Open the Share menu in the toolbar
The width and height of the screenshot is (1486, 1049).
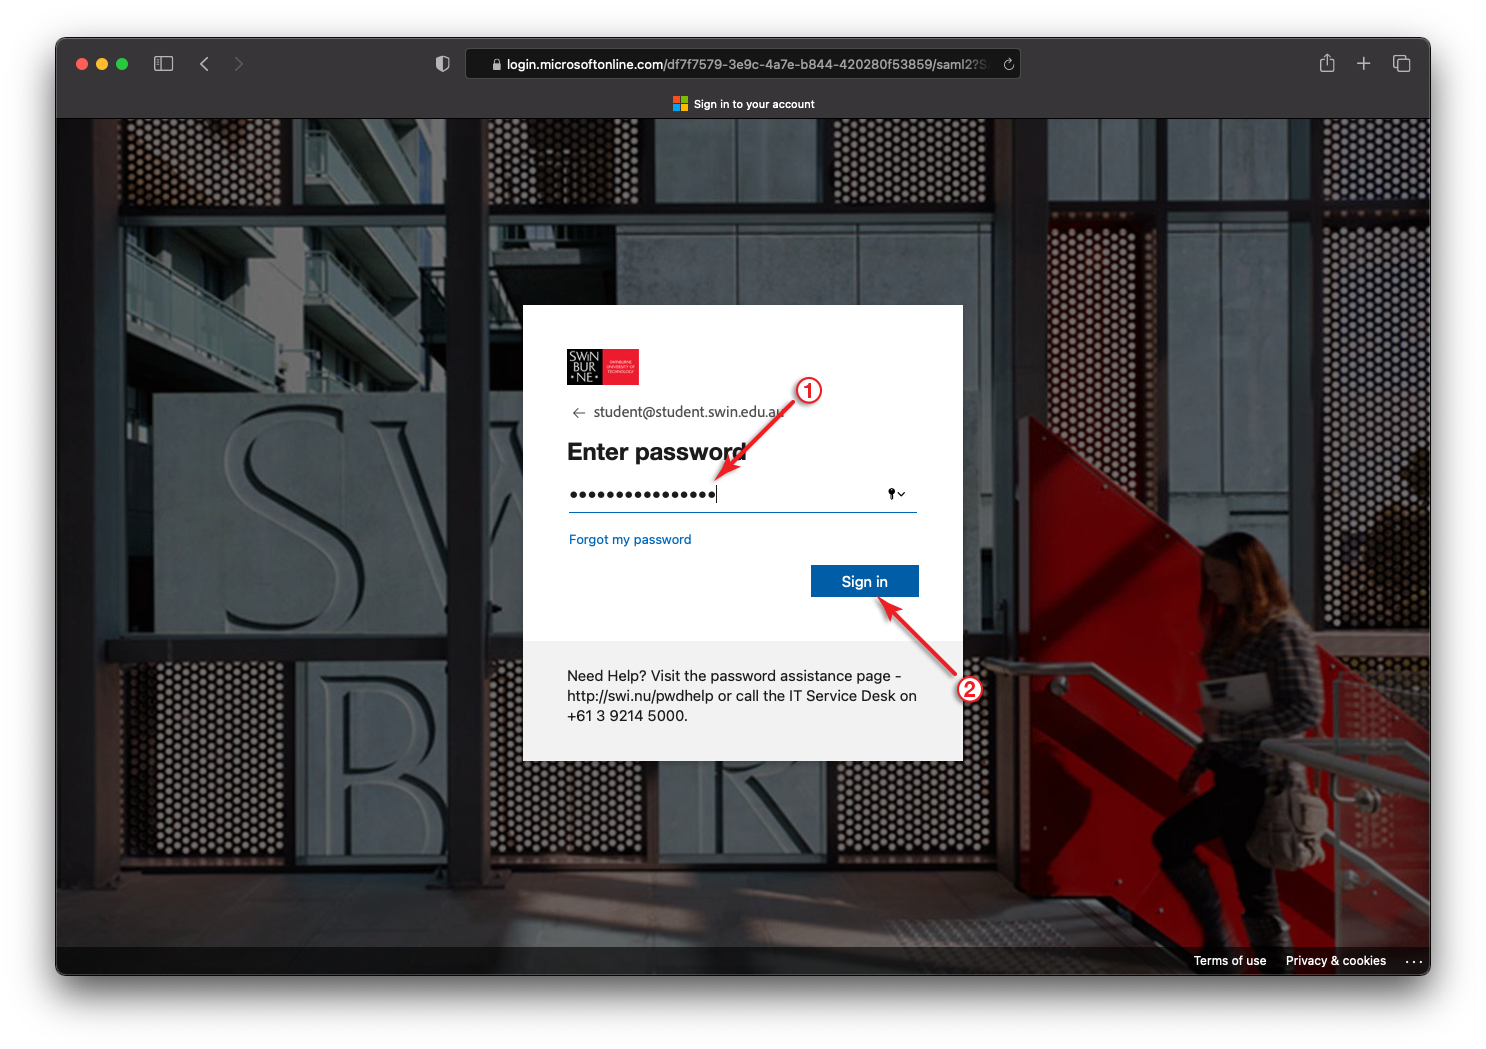(x=1326, y=64)
